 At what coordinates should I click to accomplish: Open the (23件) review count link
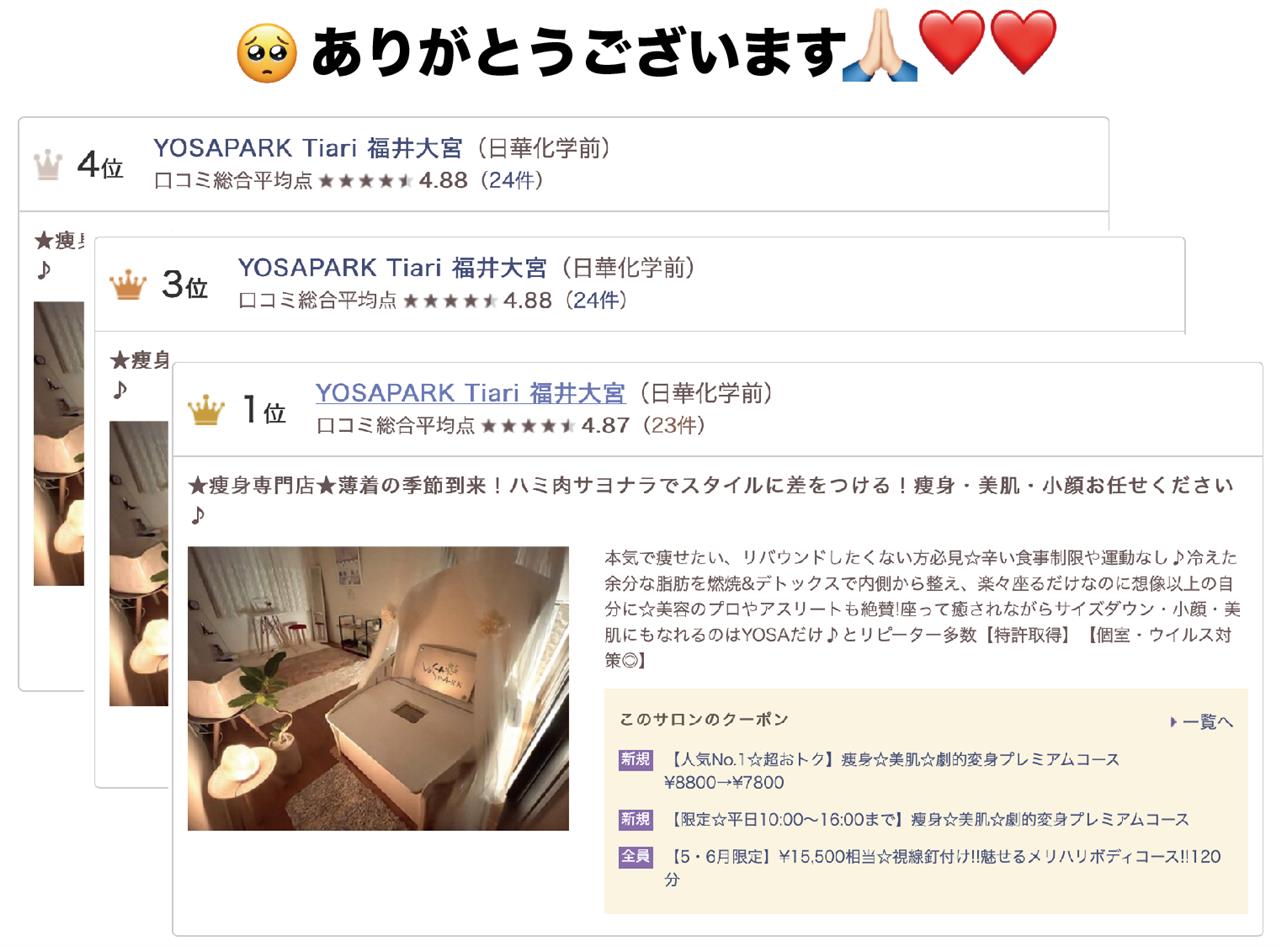673,425
